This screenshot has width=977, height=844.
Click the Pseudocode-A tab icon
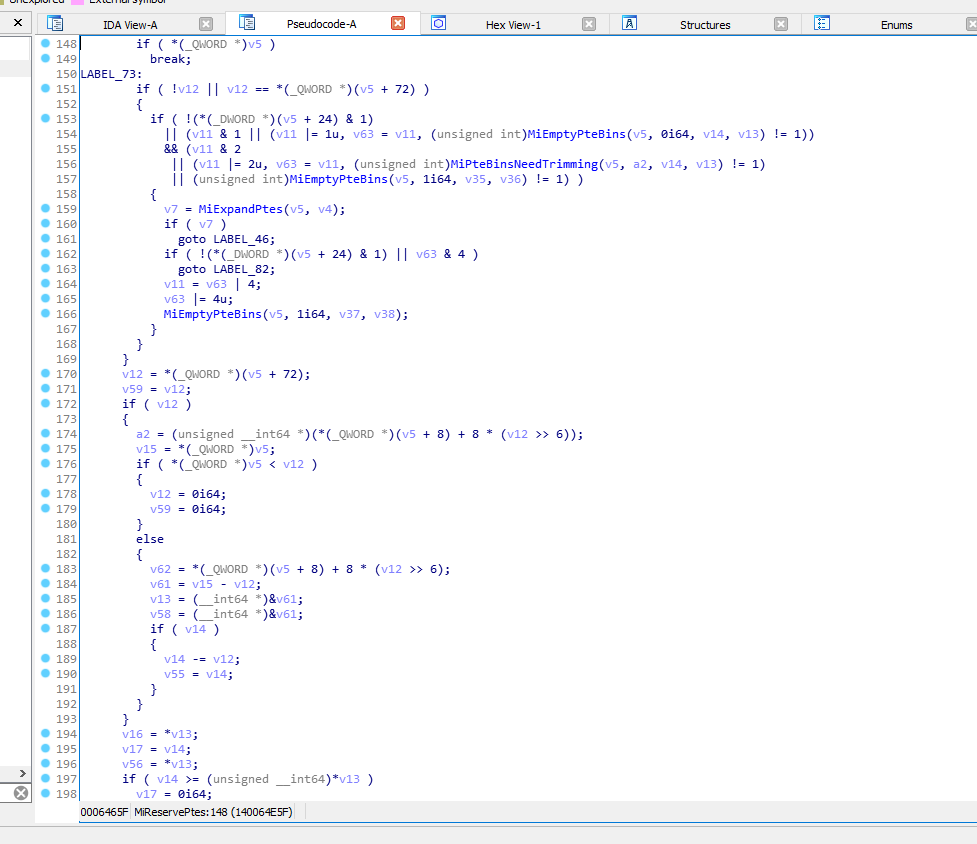(x=247, y=23)
